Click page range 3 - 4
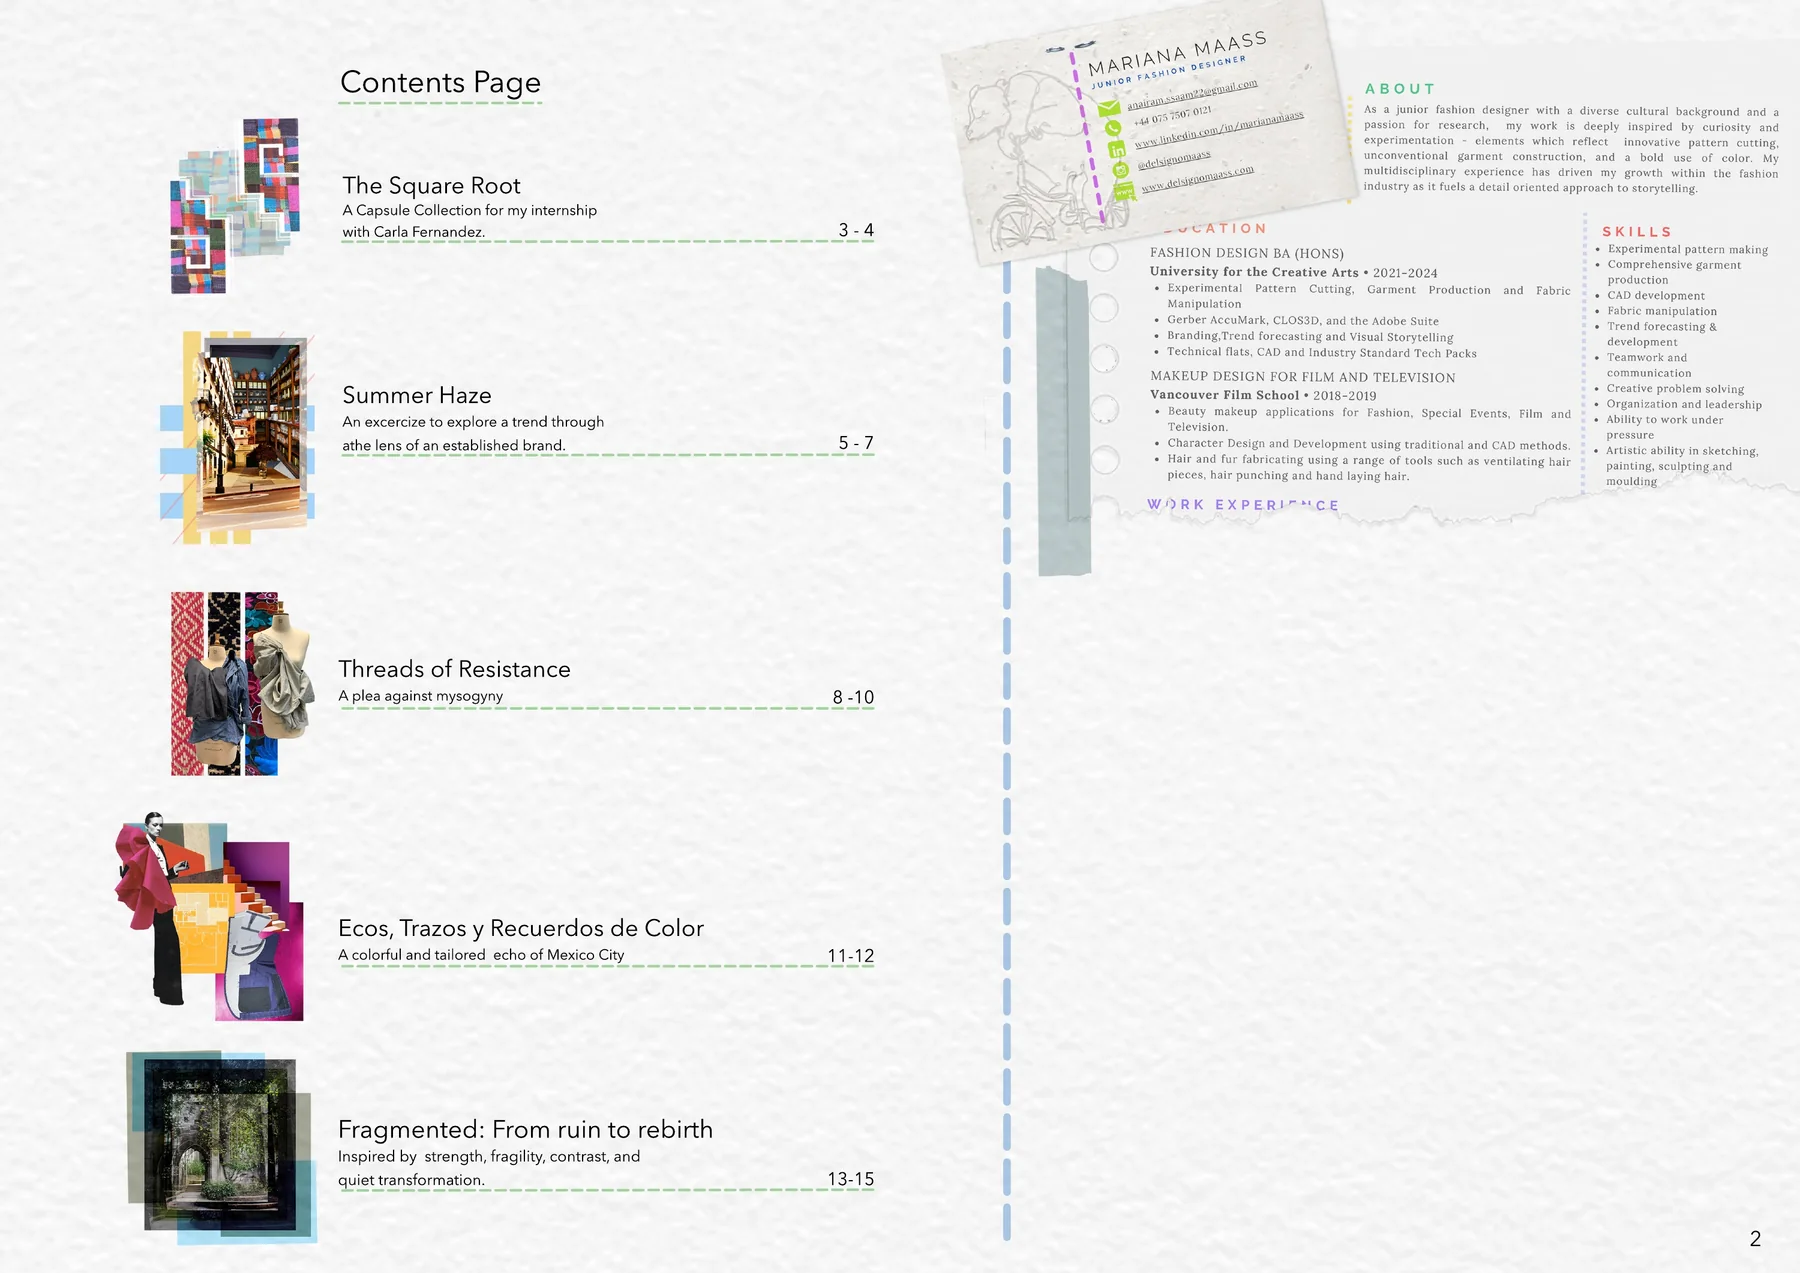This screenshot has width=1800, height=1273. pos(856,230)
